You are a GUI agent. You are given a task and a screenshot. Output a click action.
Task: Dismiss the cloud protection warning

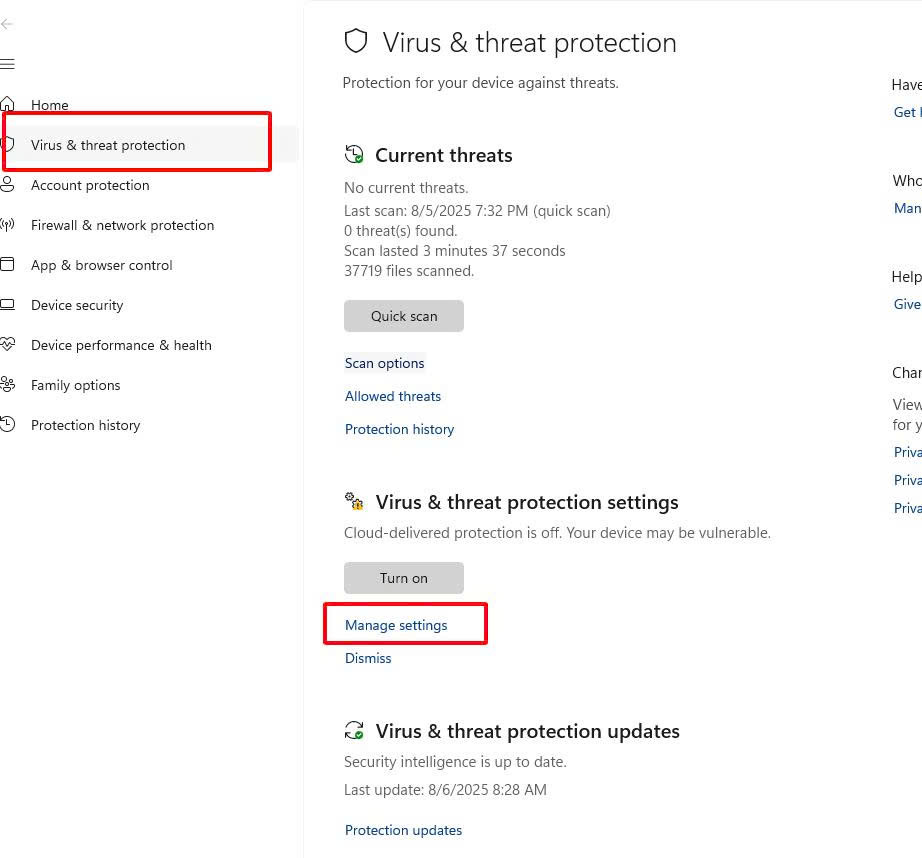tap(368, 658)
